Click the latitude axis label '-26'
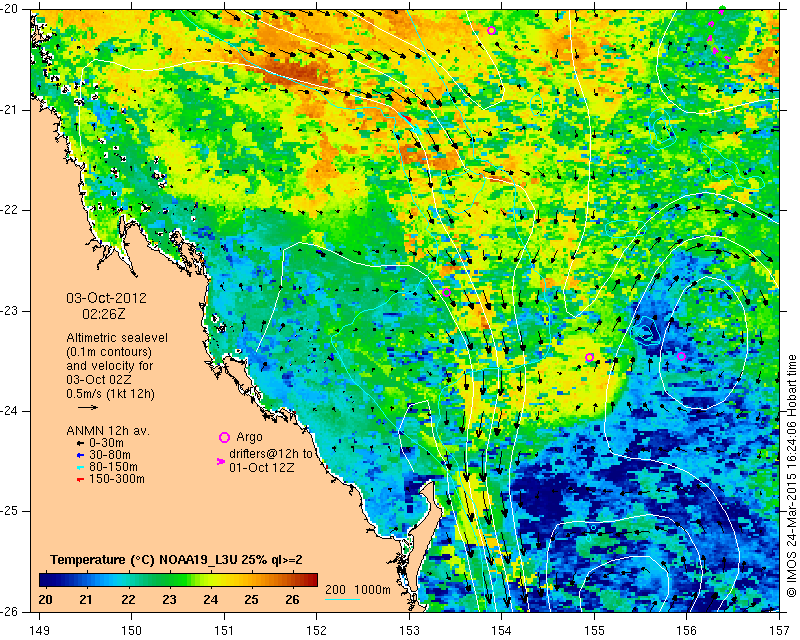The height and width of the screenshot is (640, 800). pyautogui.click(x=9, y=612)
